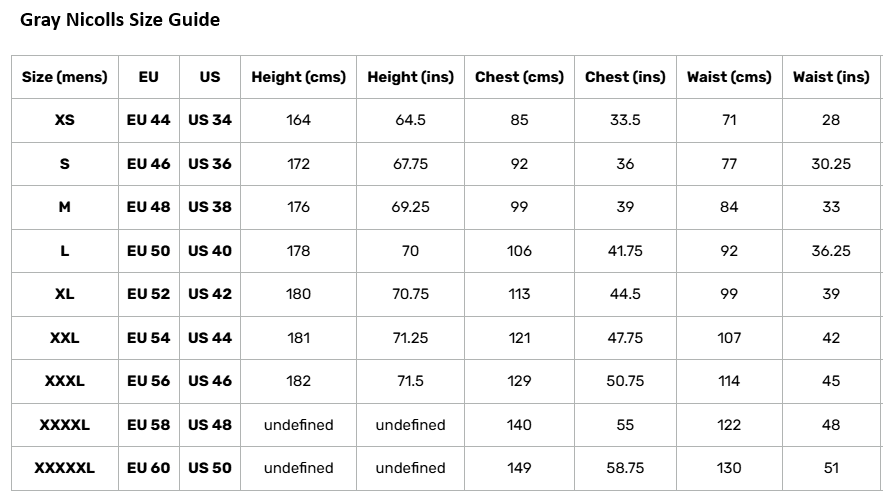Click the chest value 58.75 inches
The image size is (883, 500).
coord(625,468)
